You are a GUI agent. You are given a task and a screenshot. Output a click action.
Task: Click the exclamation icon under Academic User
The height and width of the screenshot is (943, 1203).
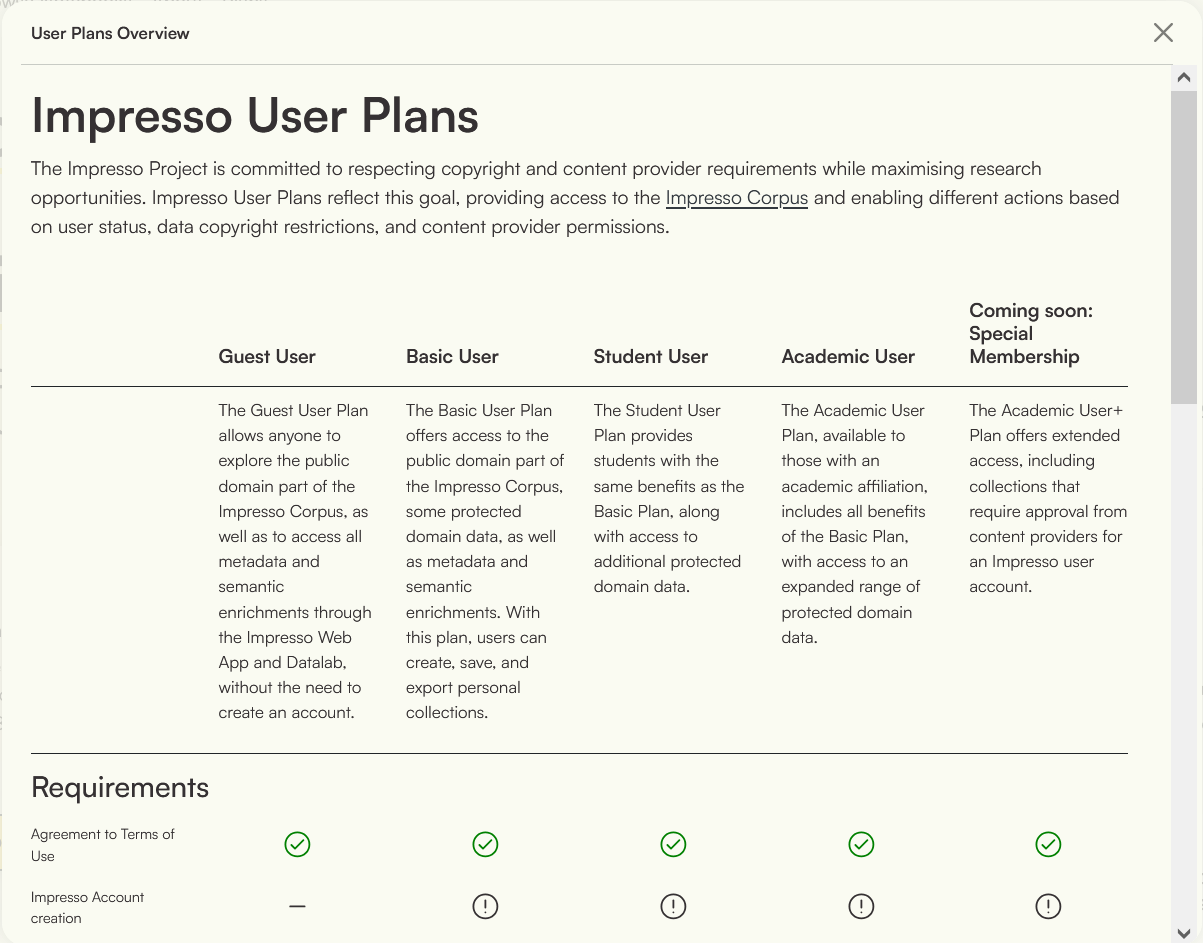click(861, 906)
